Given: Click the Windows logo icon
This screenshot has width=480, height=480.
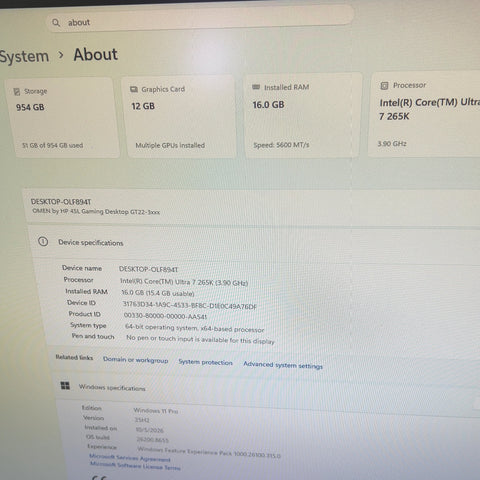Looking at the screenshot, I should click(x=65, y=386).
